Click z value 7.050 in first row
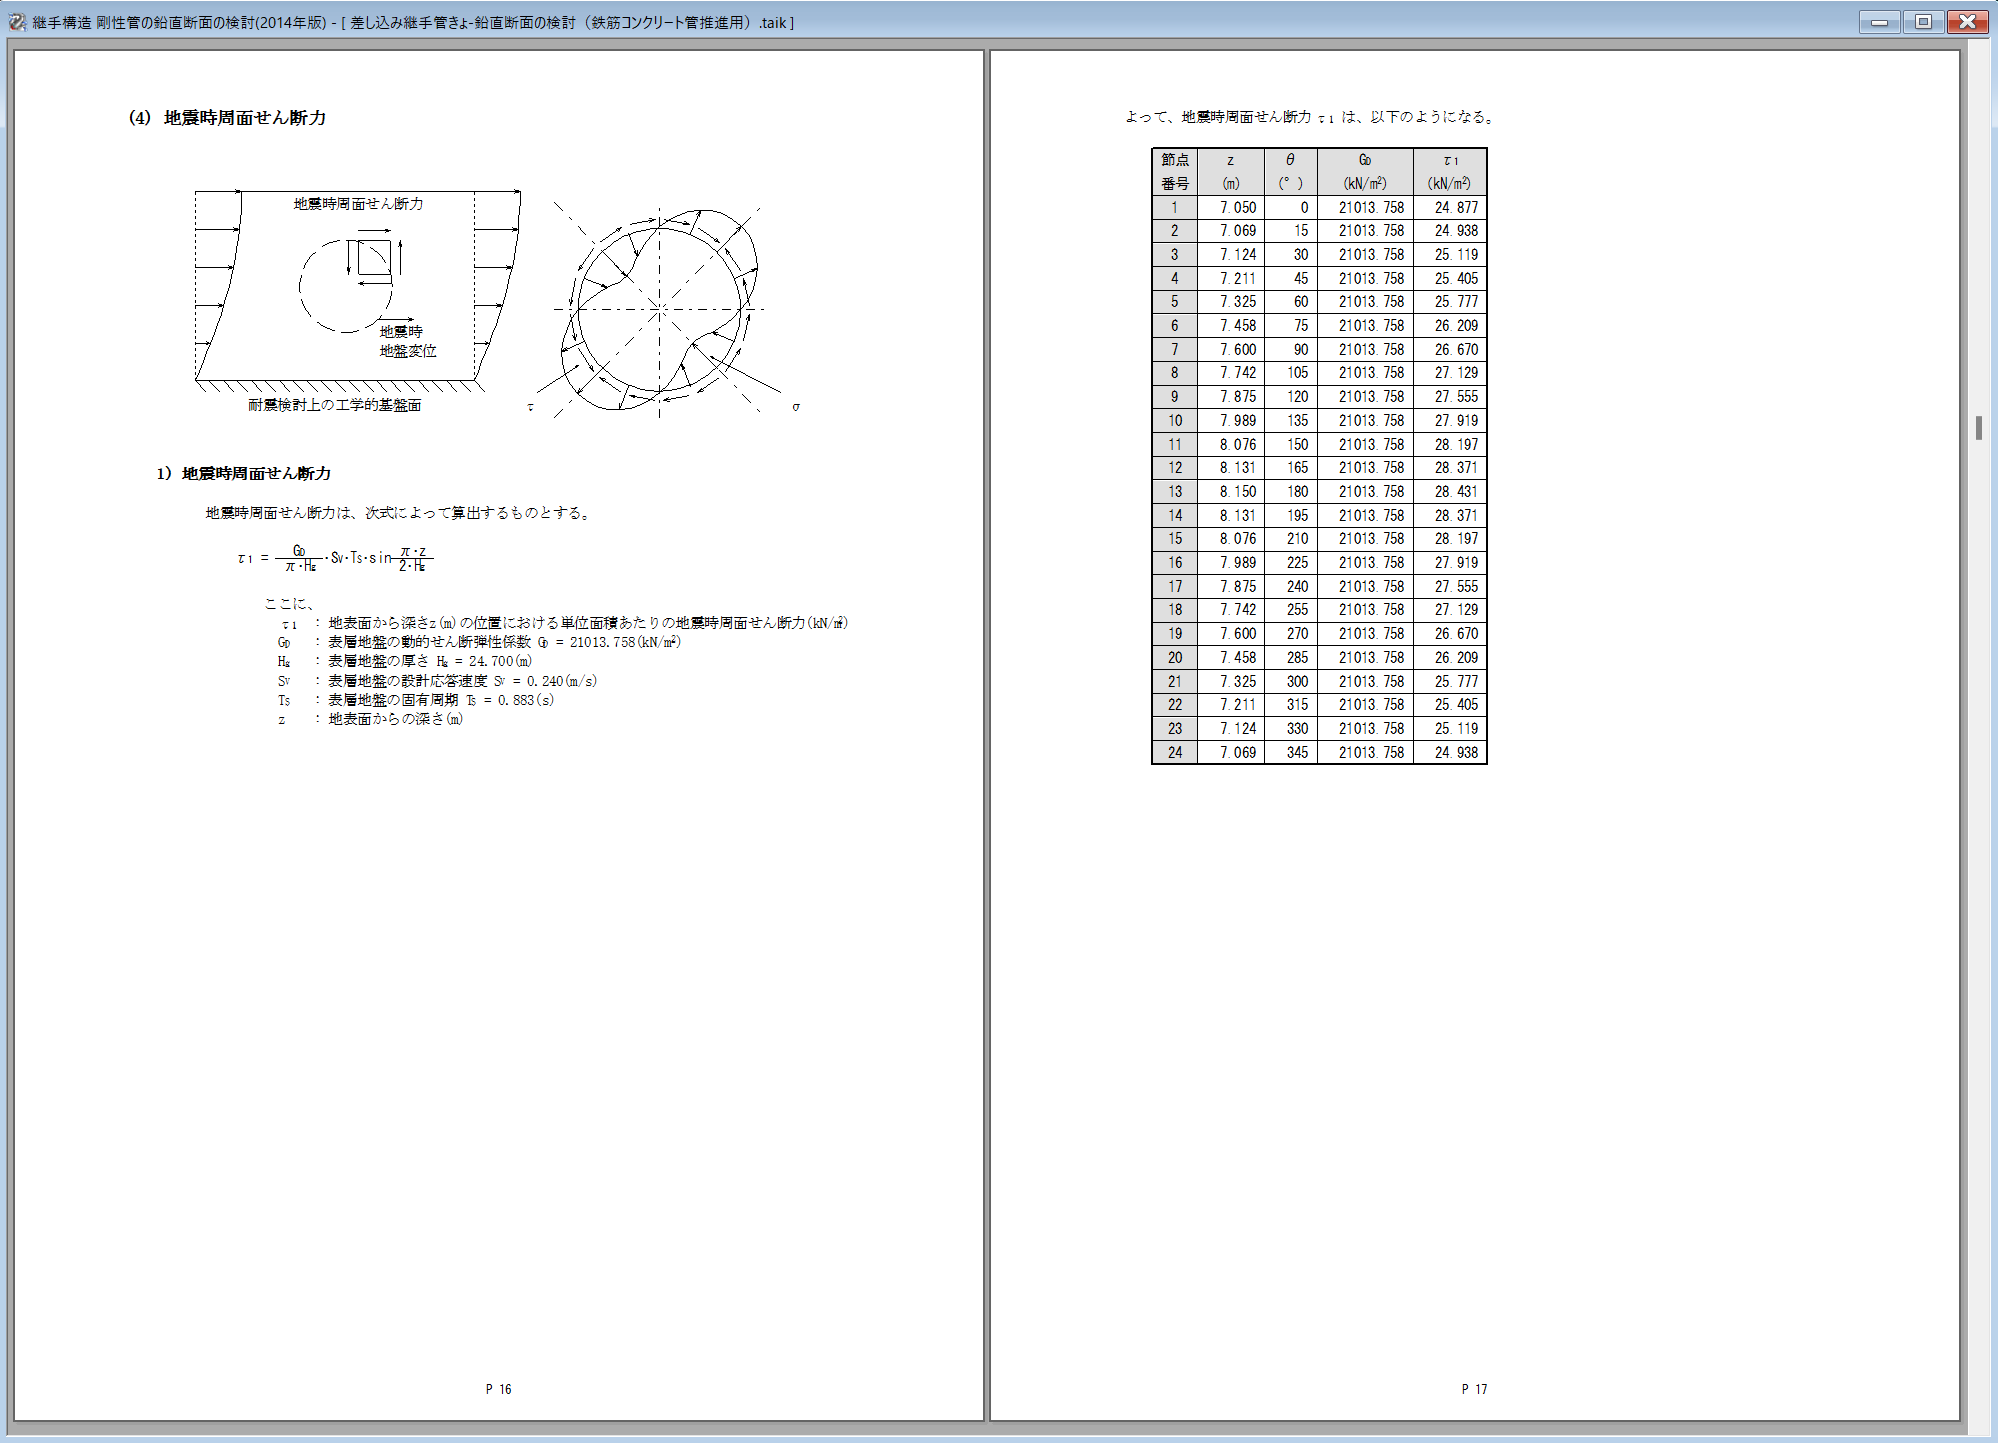This screenshot has height=1443, width=1998. [x=1237, y=208]
